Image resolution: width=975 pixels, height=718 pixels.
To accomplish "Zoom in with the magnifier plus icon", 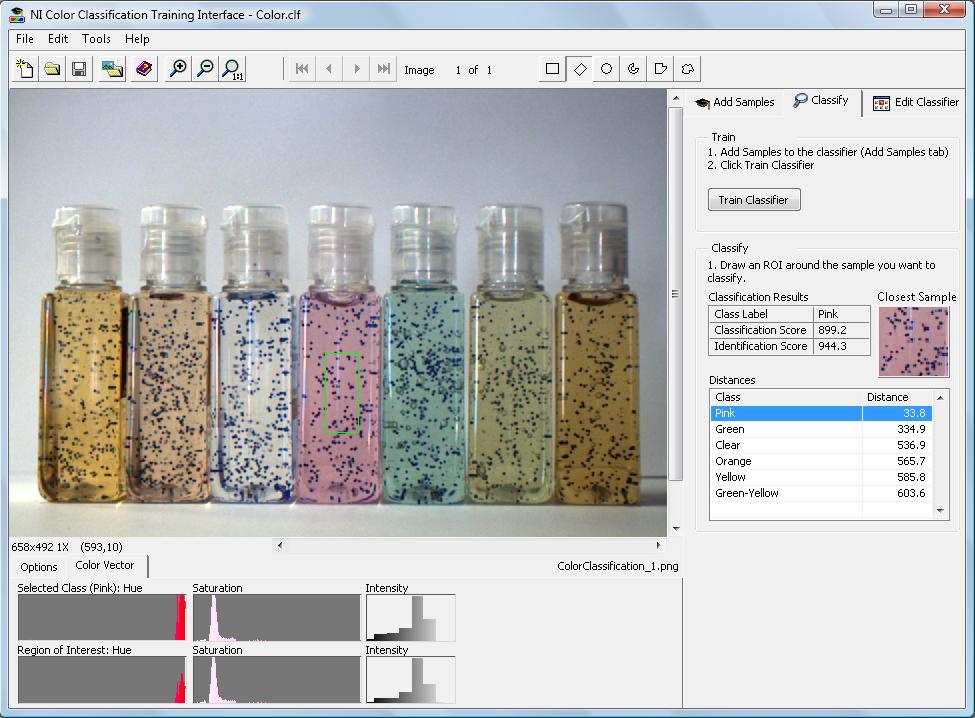I will click(178, 69).
